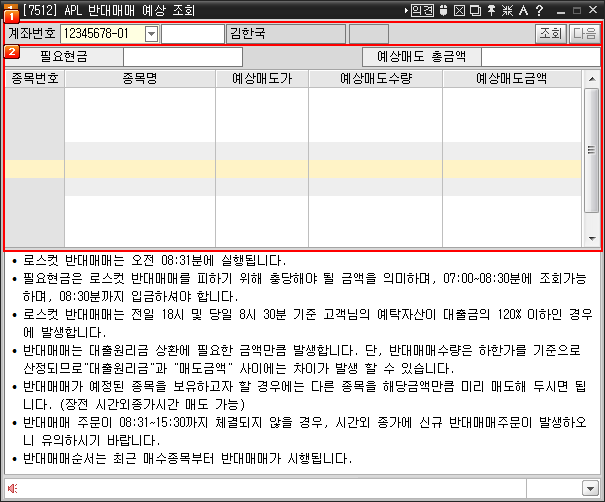Click the 예상매도수량 column header

tap(376, 79)
